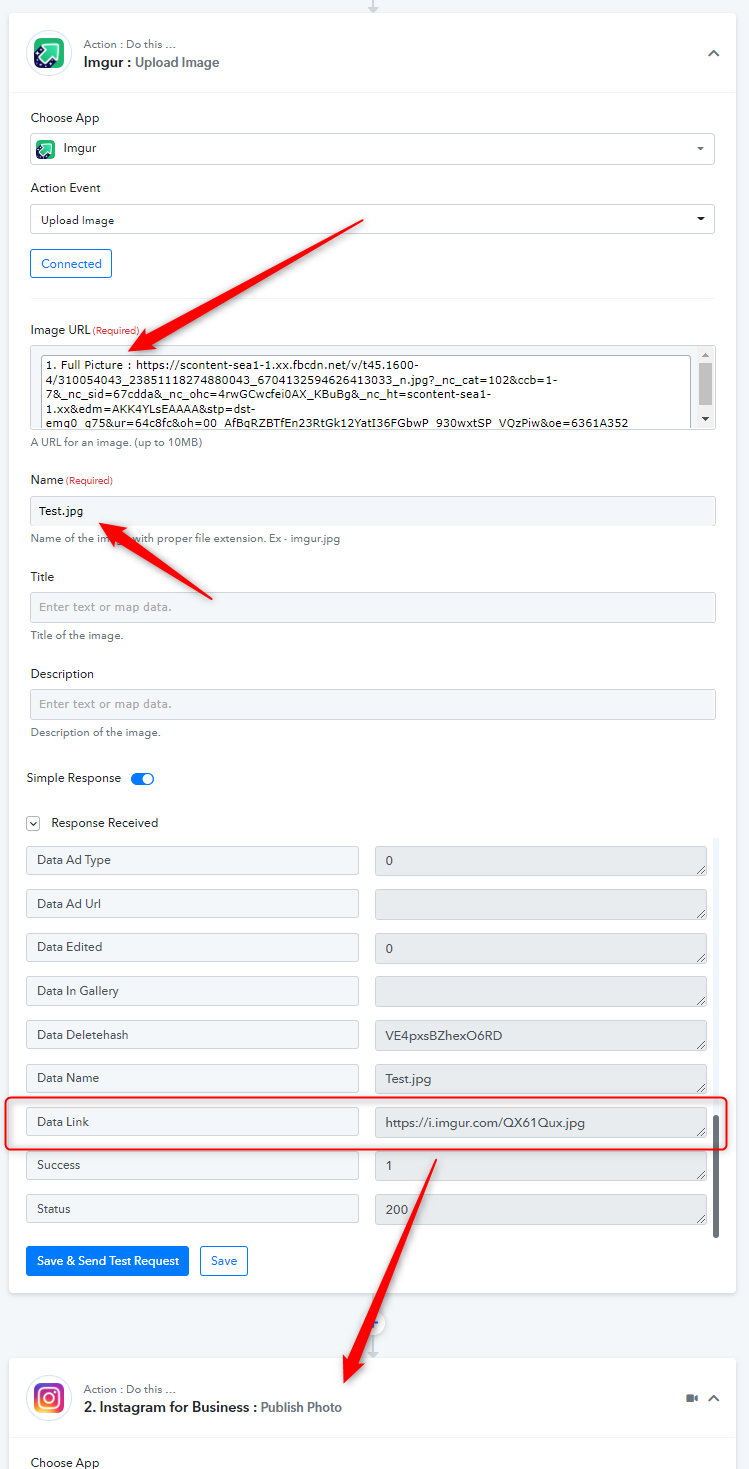Screen dimensions: 749x1469
Task: Toggle the Simple Response switch
Action: 142,778
